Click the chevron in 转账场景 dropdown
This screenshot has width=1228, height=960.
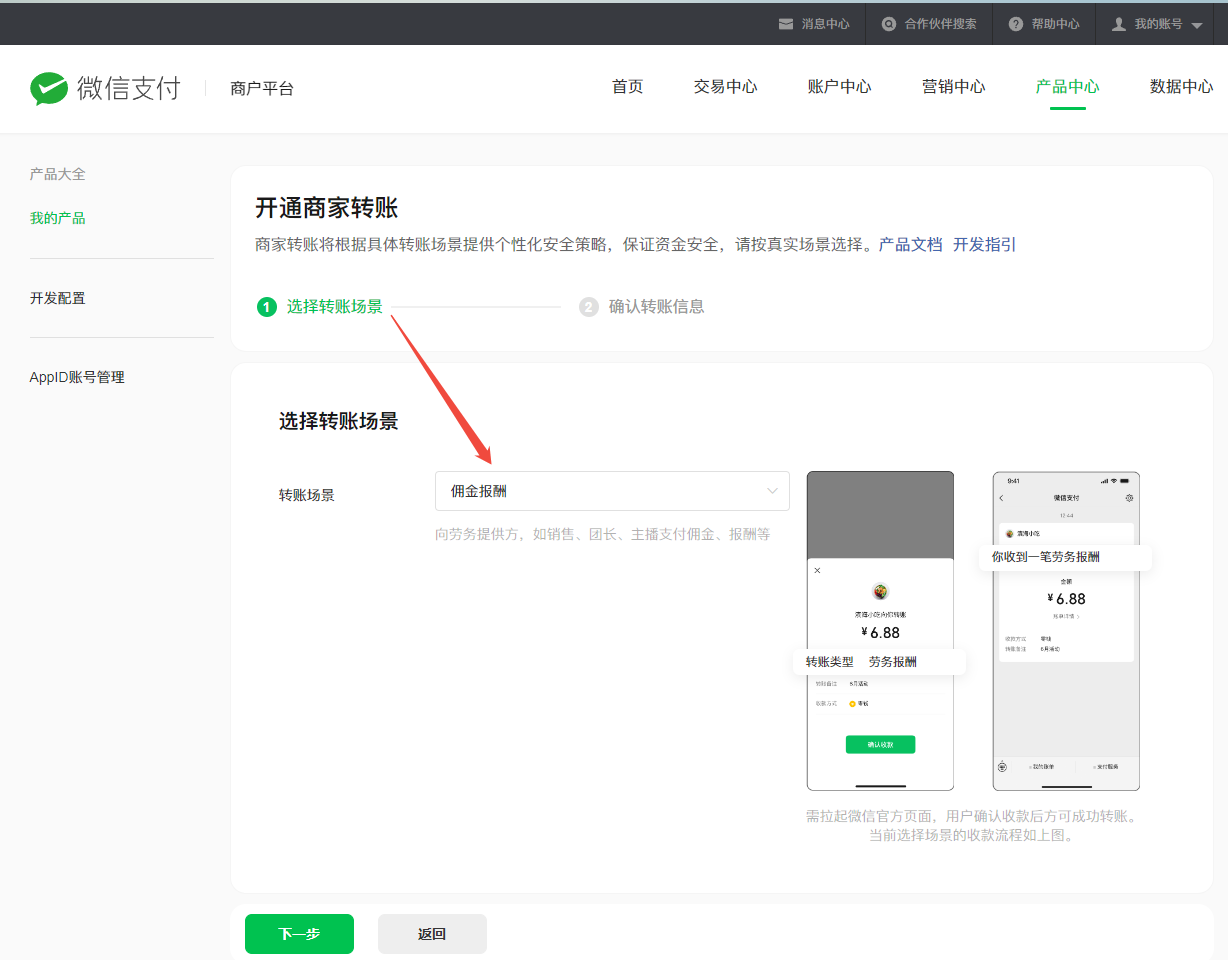tap(772, 491)
